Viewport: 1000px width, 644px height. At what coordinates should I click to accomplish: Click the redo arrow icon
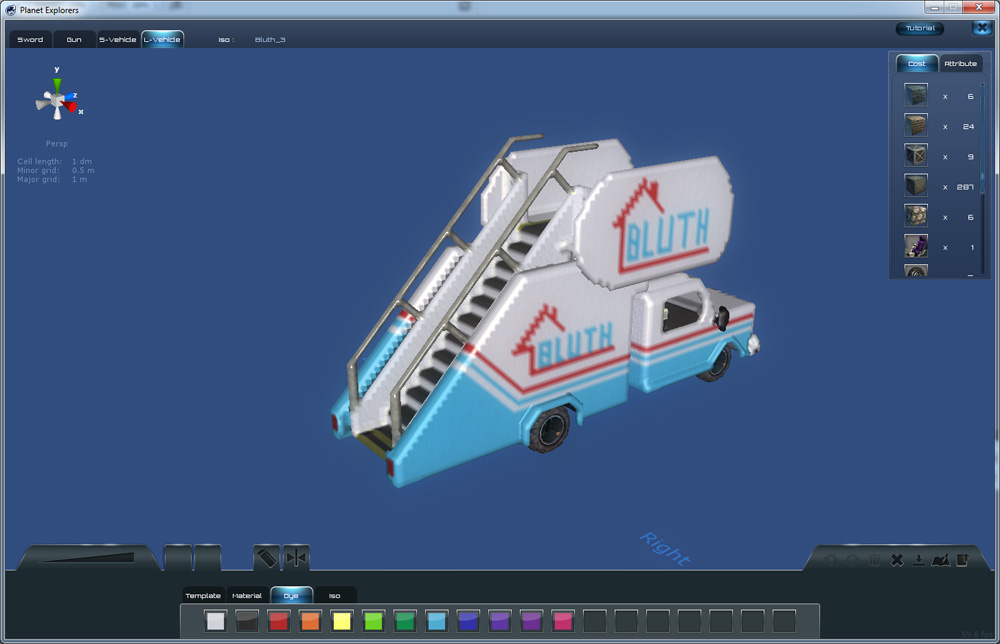pyautogui.click(x=853, y=560)
